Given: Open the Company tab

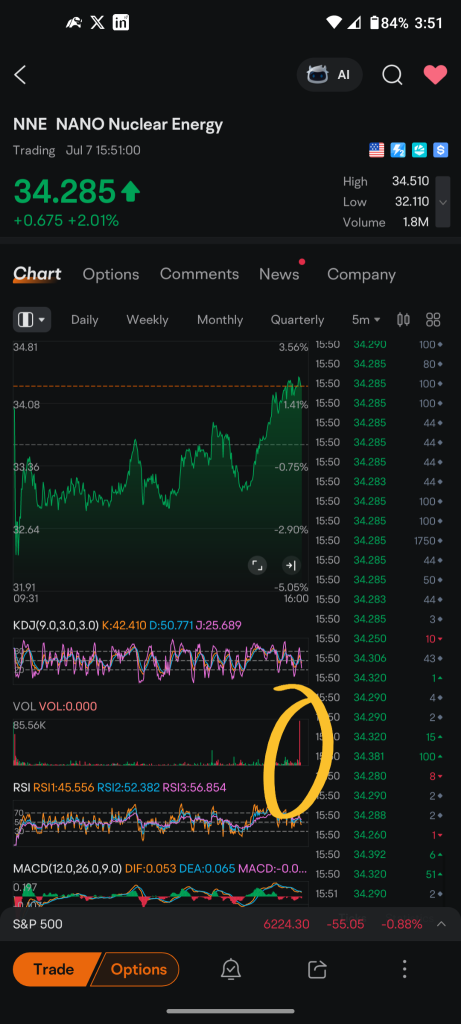Looking at the screenshot, I should pos(361,274).
